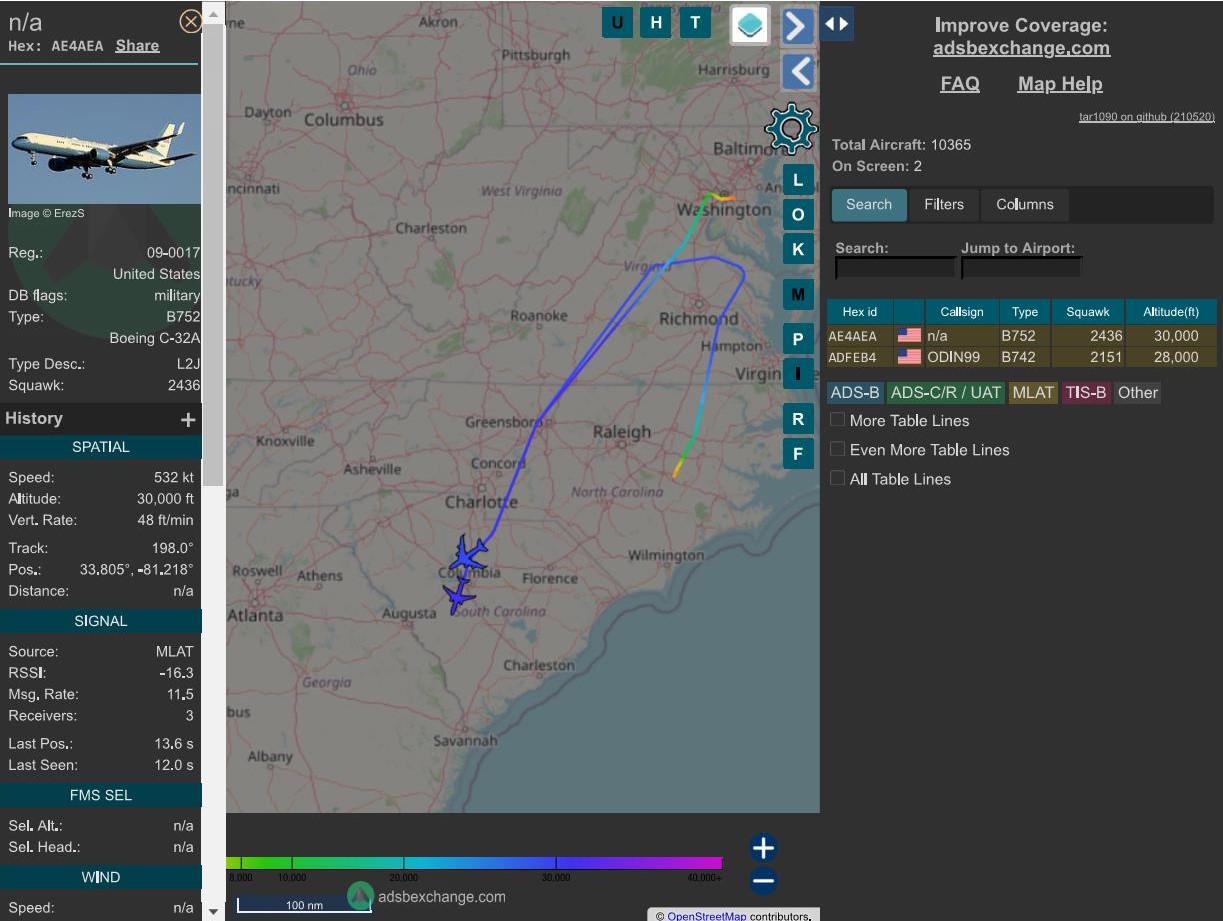Toggle Other source filter
1223x921 pixels.
click(1138, 393)
